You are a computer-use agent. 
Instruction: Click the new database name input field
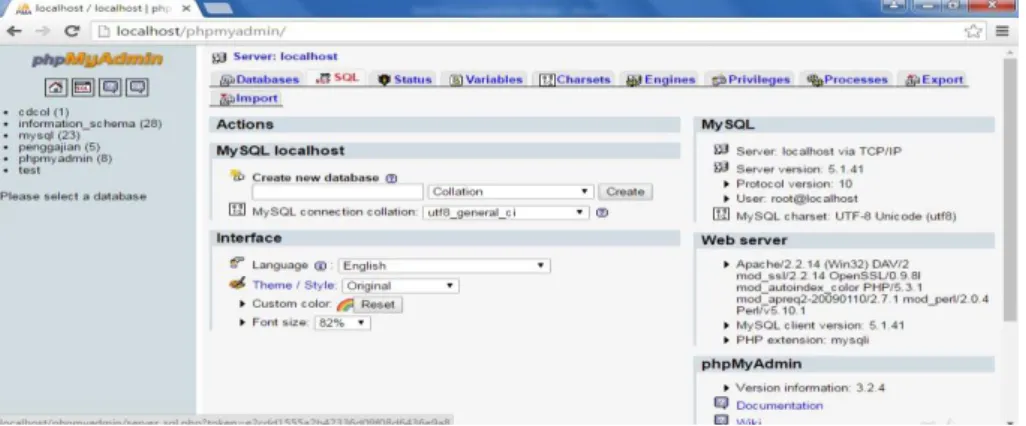pyautogui.click(x=338, y=192)
